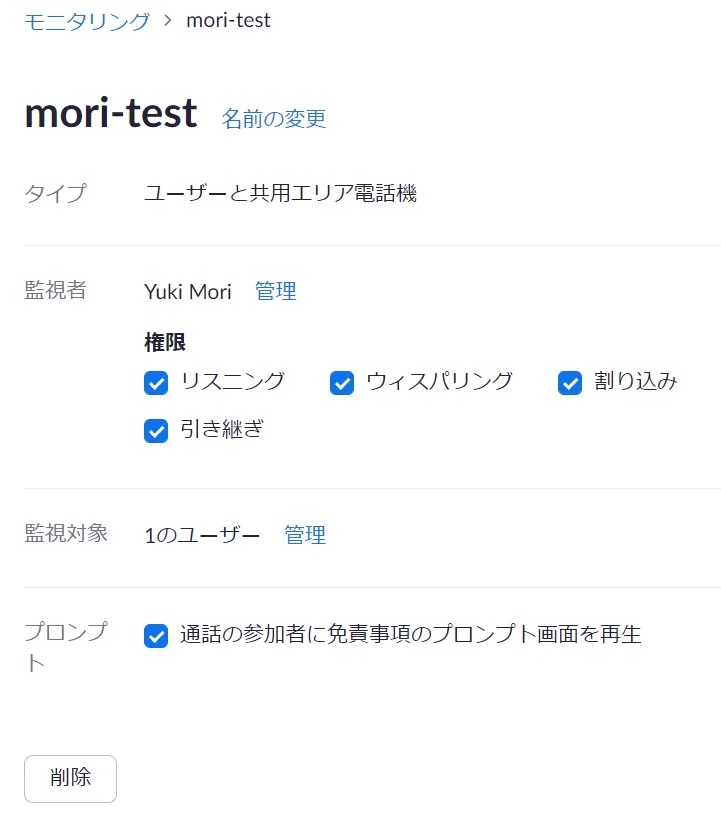Click the 監視者 field label
721x825 pixels.
point(55,291)
